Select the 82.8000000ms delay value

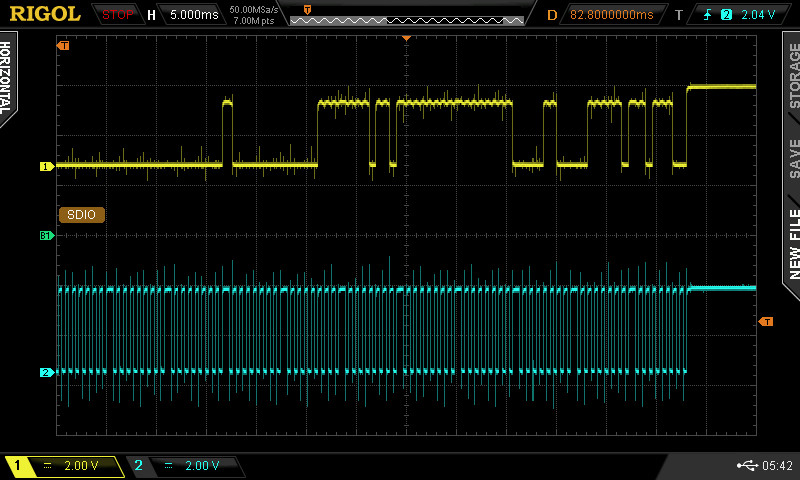click(611, 15)
